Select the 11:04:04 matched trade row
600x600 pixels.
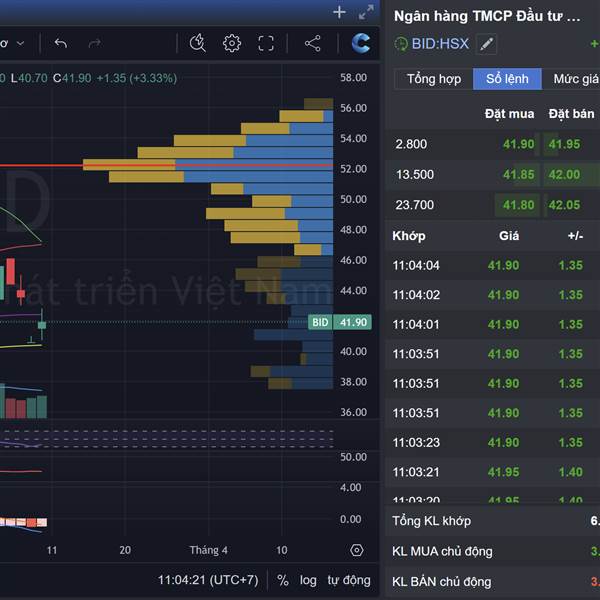(x=493, y=265)
